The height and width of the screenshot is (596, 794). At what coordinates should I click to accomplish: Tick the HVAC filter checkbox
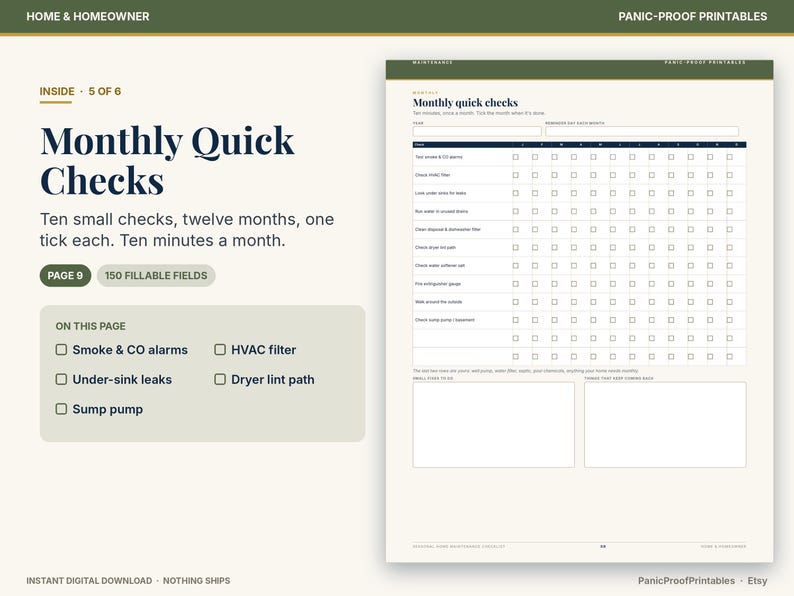[220, 349]
